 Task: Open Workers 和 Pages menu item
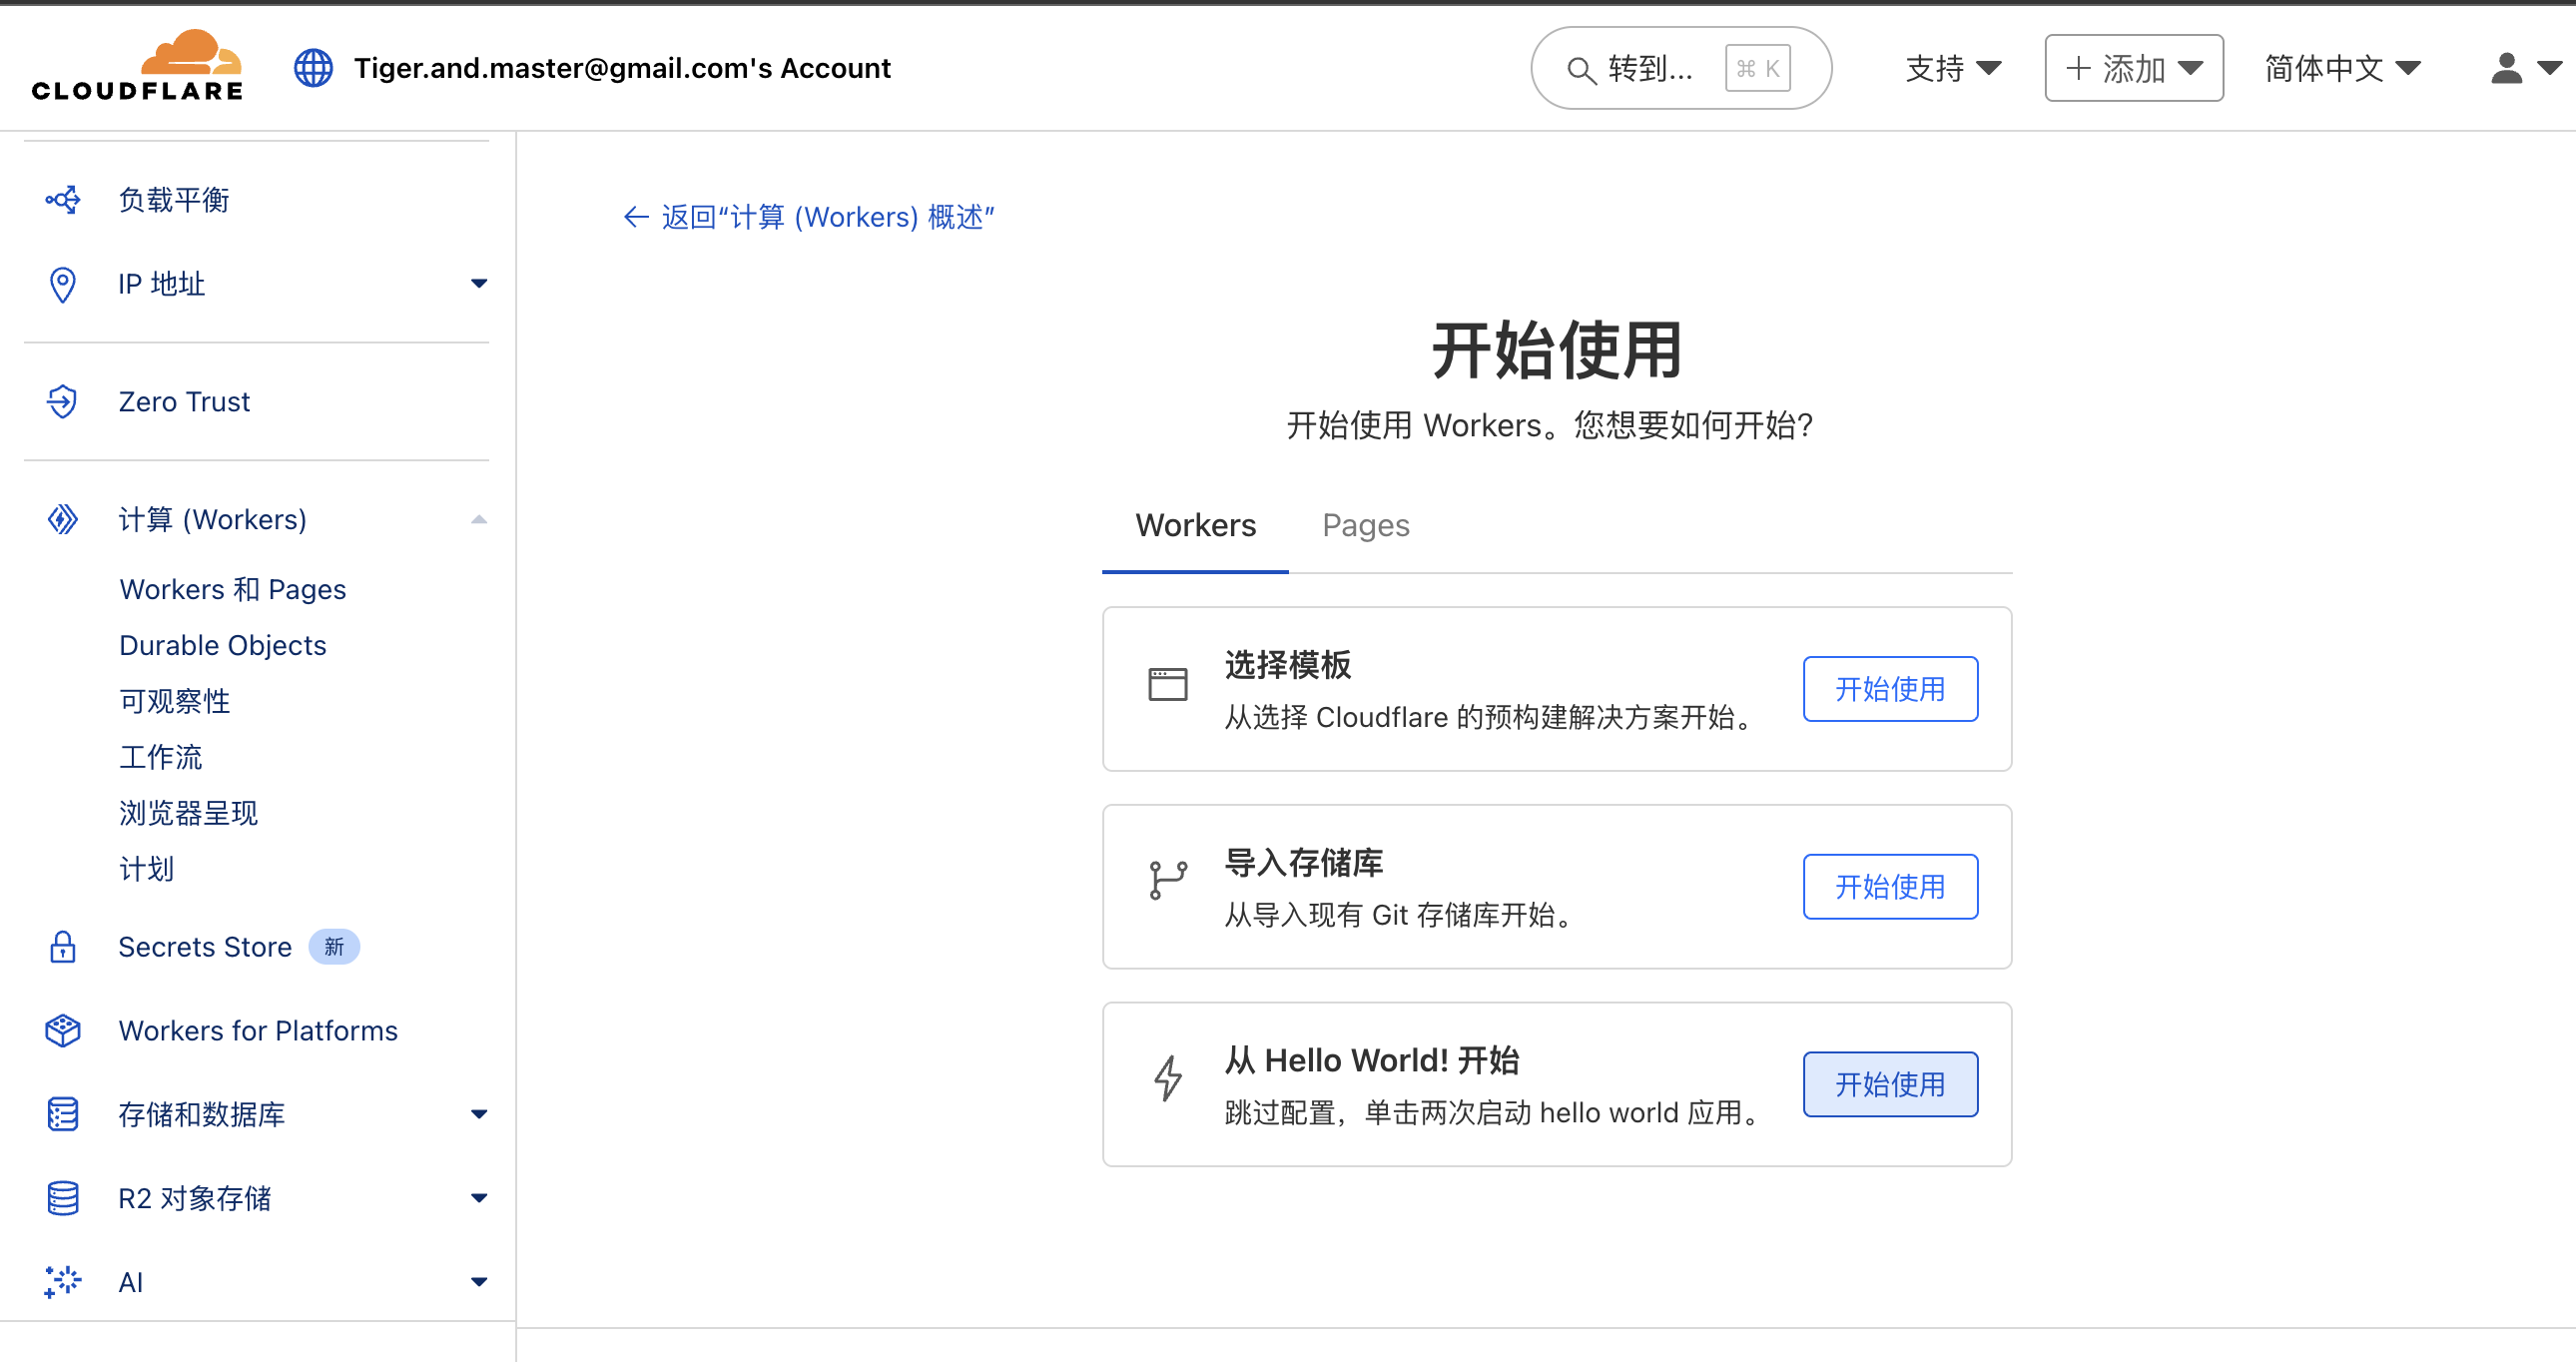(232, 589)
